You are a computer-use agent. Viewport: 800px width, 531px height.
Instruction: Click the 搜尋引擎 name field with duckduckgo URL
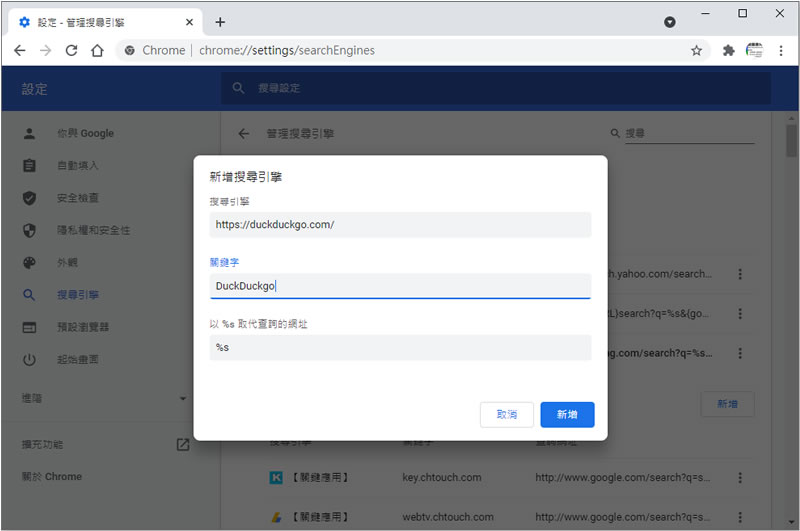pos(401,225)
